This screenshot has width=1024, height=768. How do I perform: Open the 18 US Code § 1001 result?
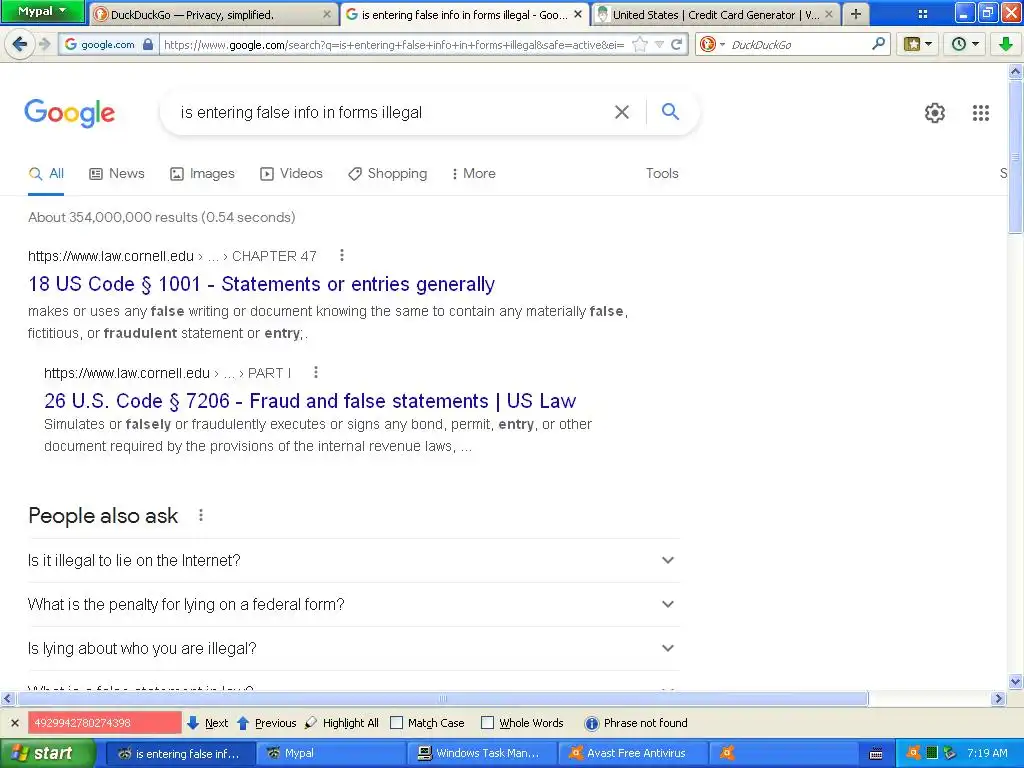[x=261, y=284]
